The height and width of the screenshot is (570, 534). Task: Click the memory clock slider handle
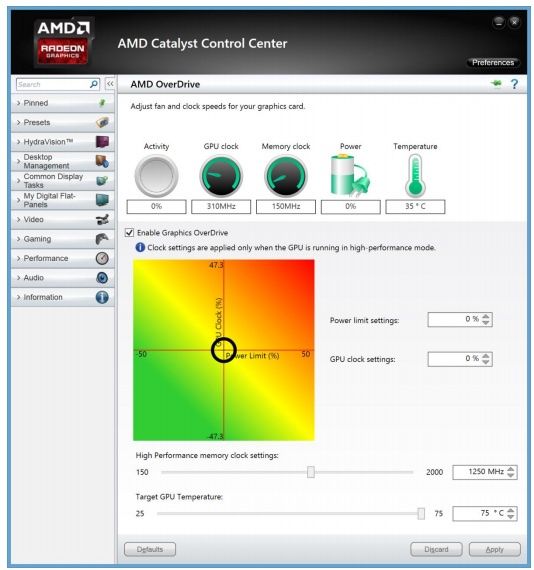pos(310,472)
